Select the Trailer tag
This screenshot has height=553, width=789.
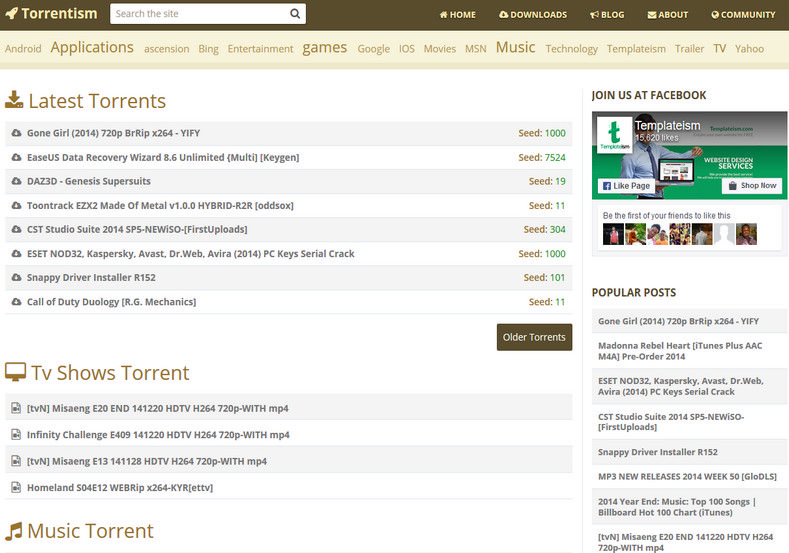689,49
